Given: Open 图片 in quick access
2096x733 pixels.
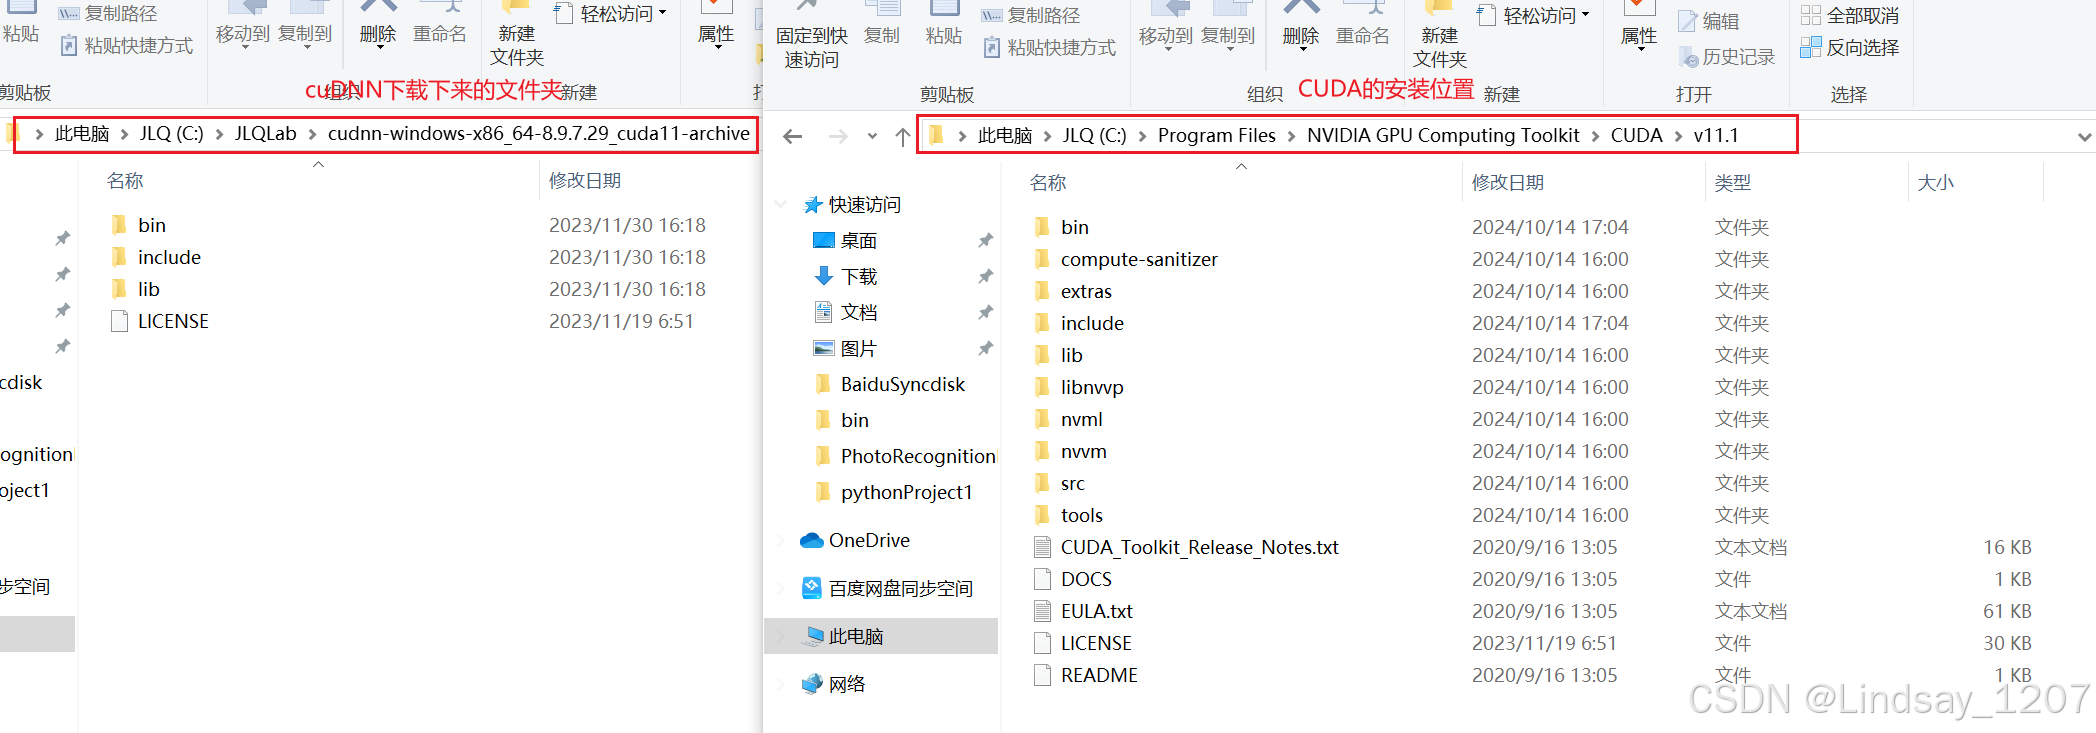Looking at the screenshot, I should pyautogui.click(x=858, y=349).
